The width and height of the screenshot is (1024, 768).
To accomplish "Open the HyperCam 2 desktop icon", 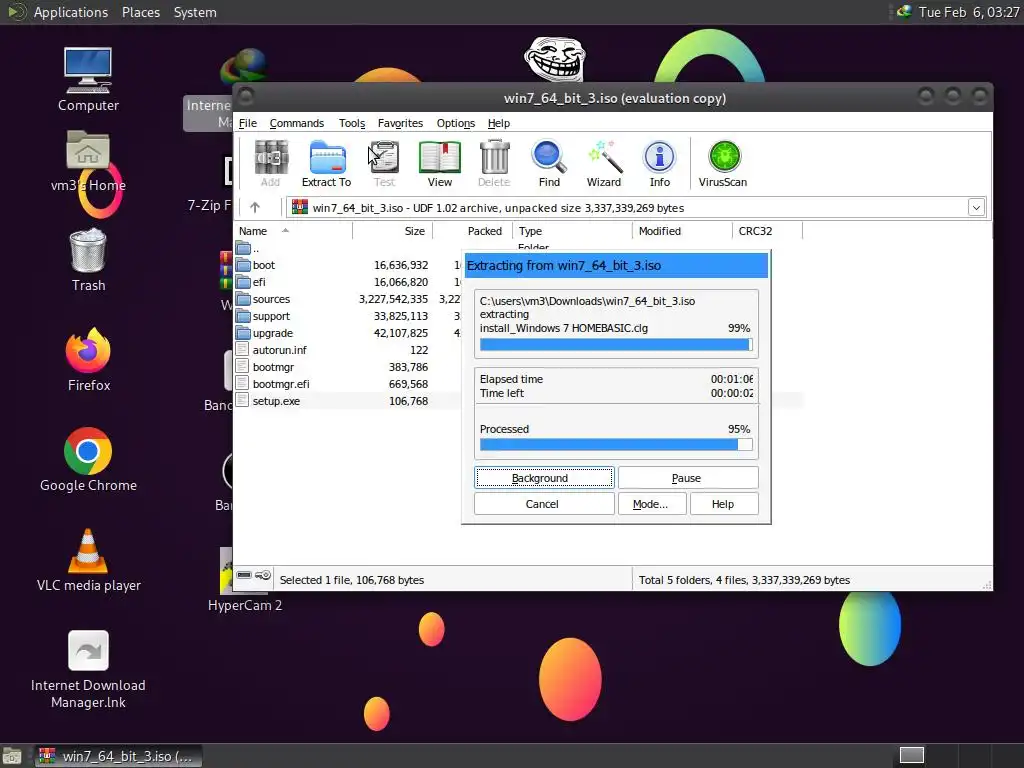I will click(244, 580).
